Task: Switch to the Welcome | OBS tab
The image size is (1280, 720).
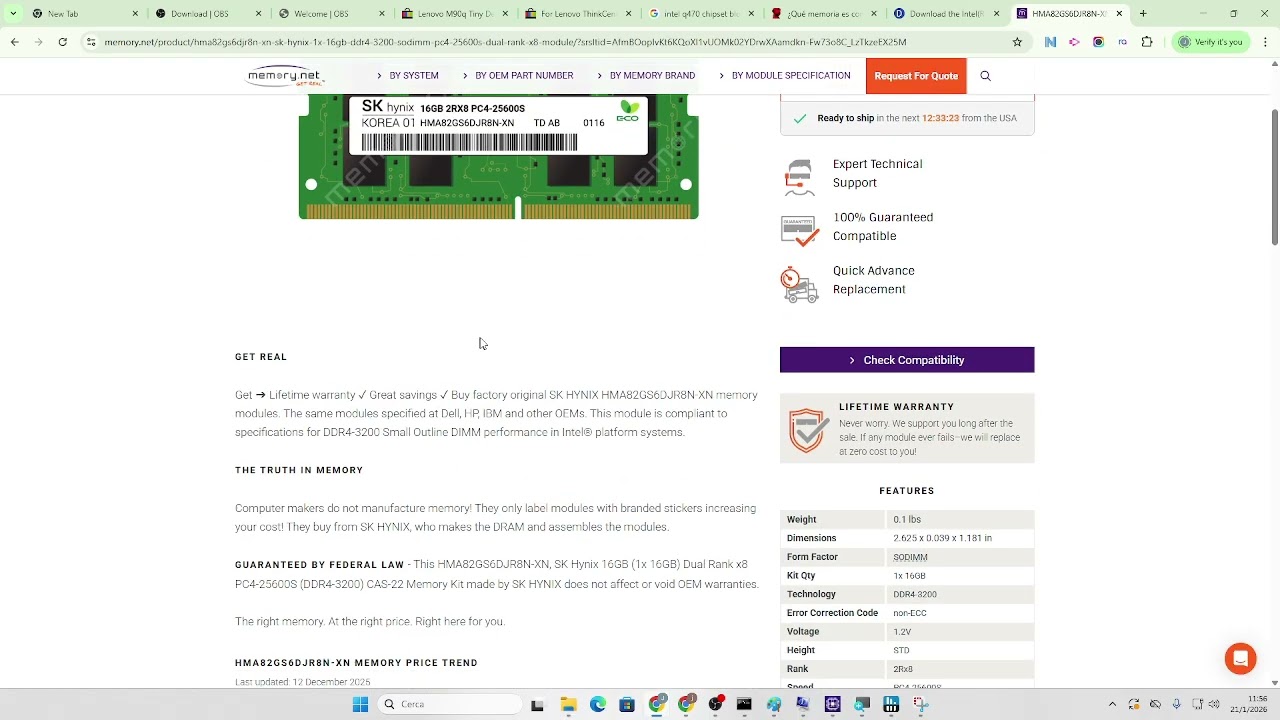Action: pyautogui.click(x=332, y=14)
